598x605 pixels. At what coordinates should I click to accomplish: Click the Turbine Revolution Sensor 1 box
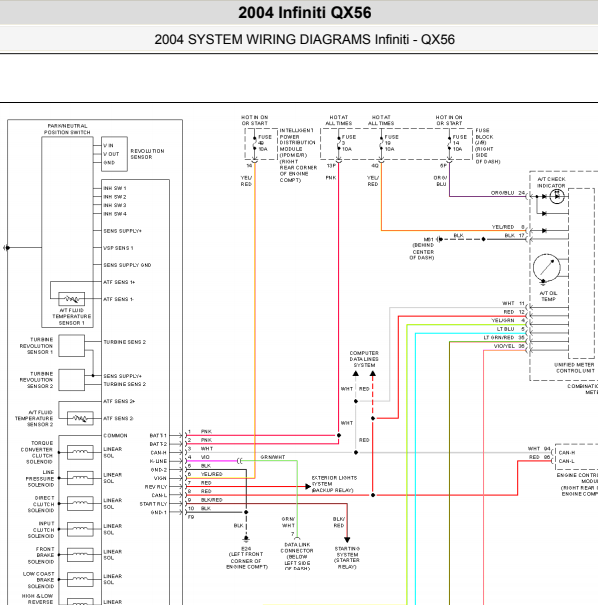tap(72, 346)
